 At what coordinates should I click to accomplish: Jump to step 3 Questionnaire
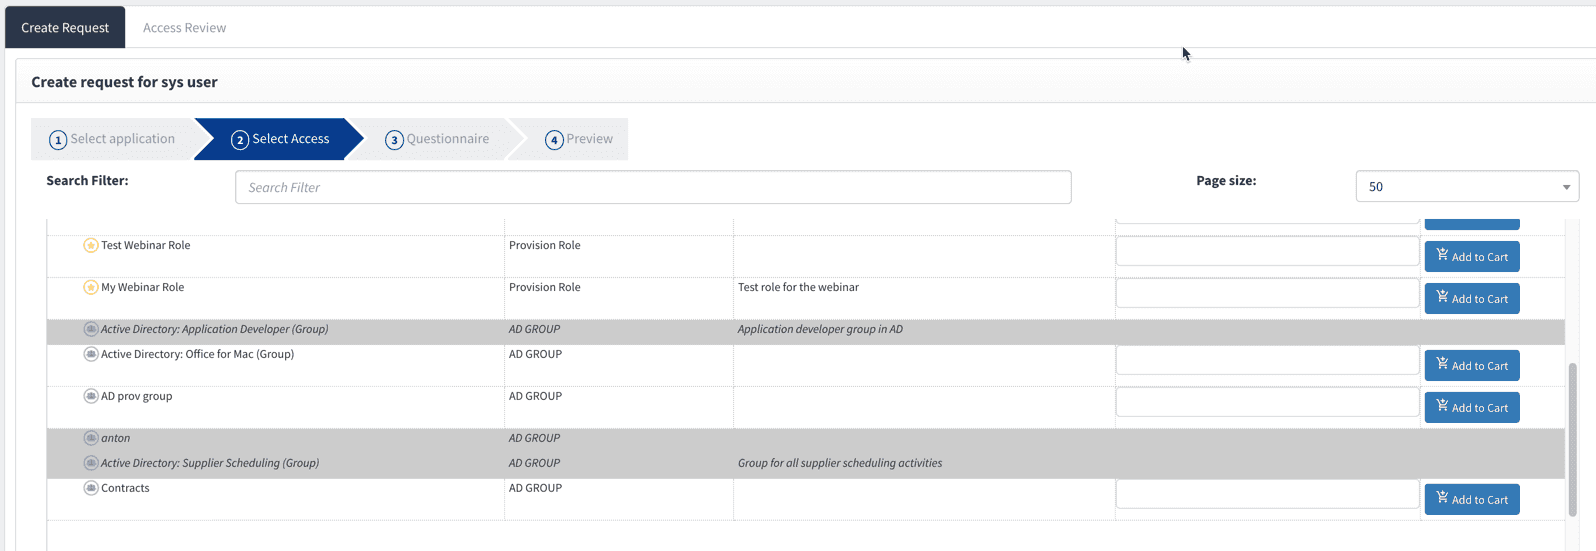pos(437,139)
